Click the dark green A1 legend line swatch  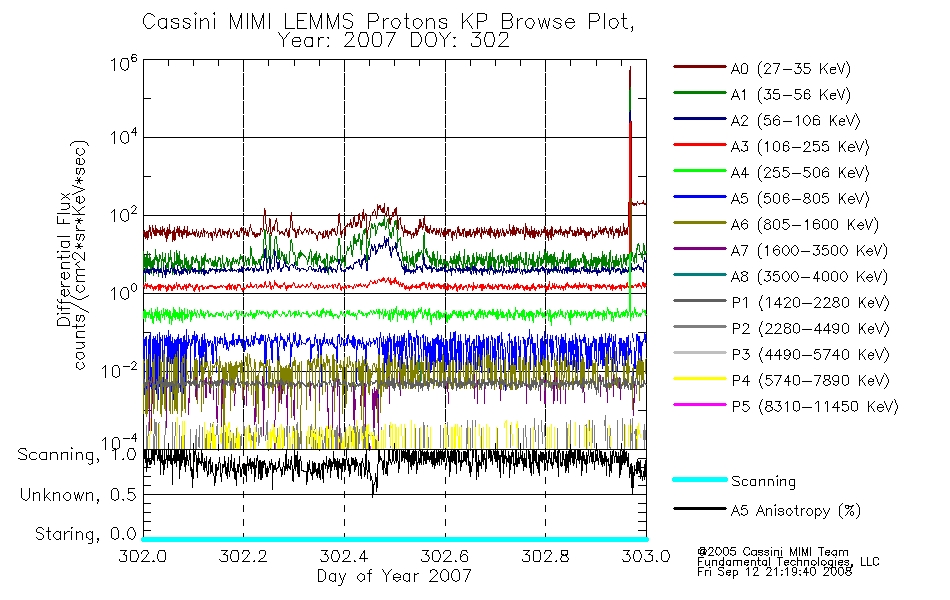point(700,93)
